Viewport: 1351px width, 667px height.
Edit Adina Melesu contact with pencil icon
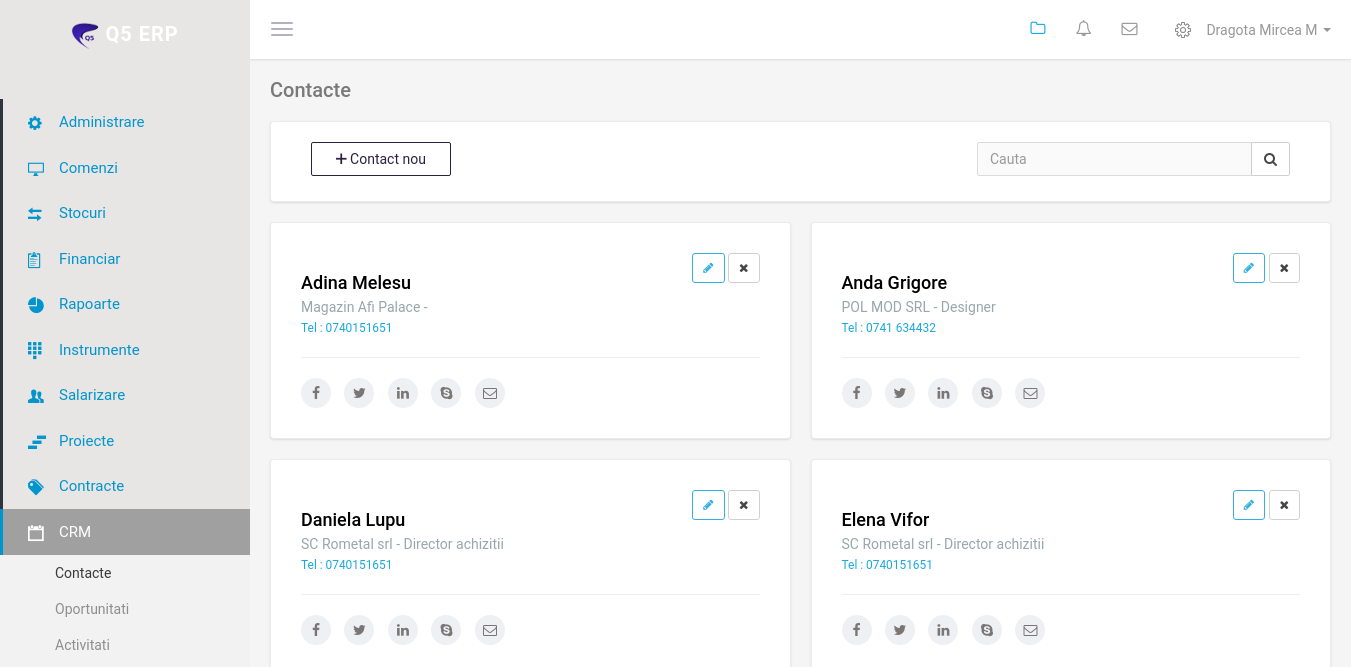[708, 268]
